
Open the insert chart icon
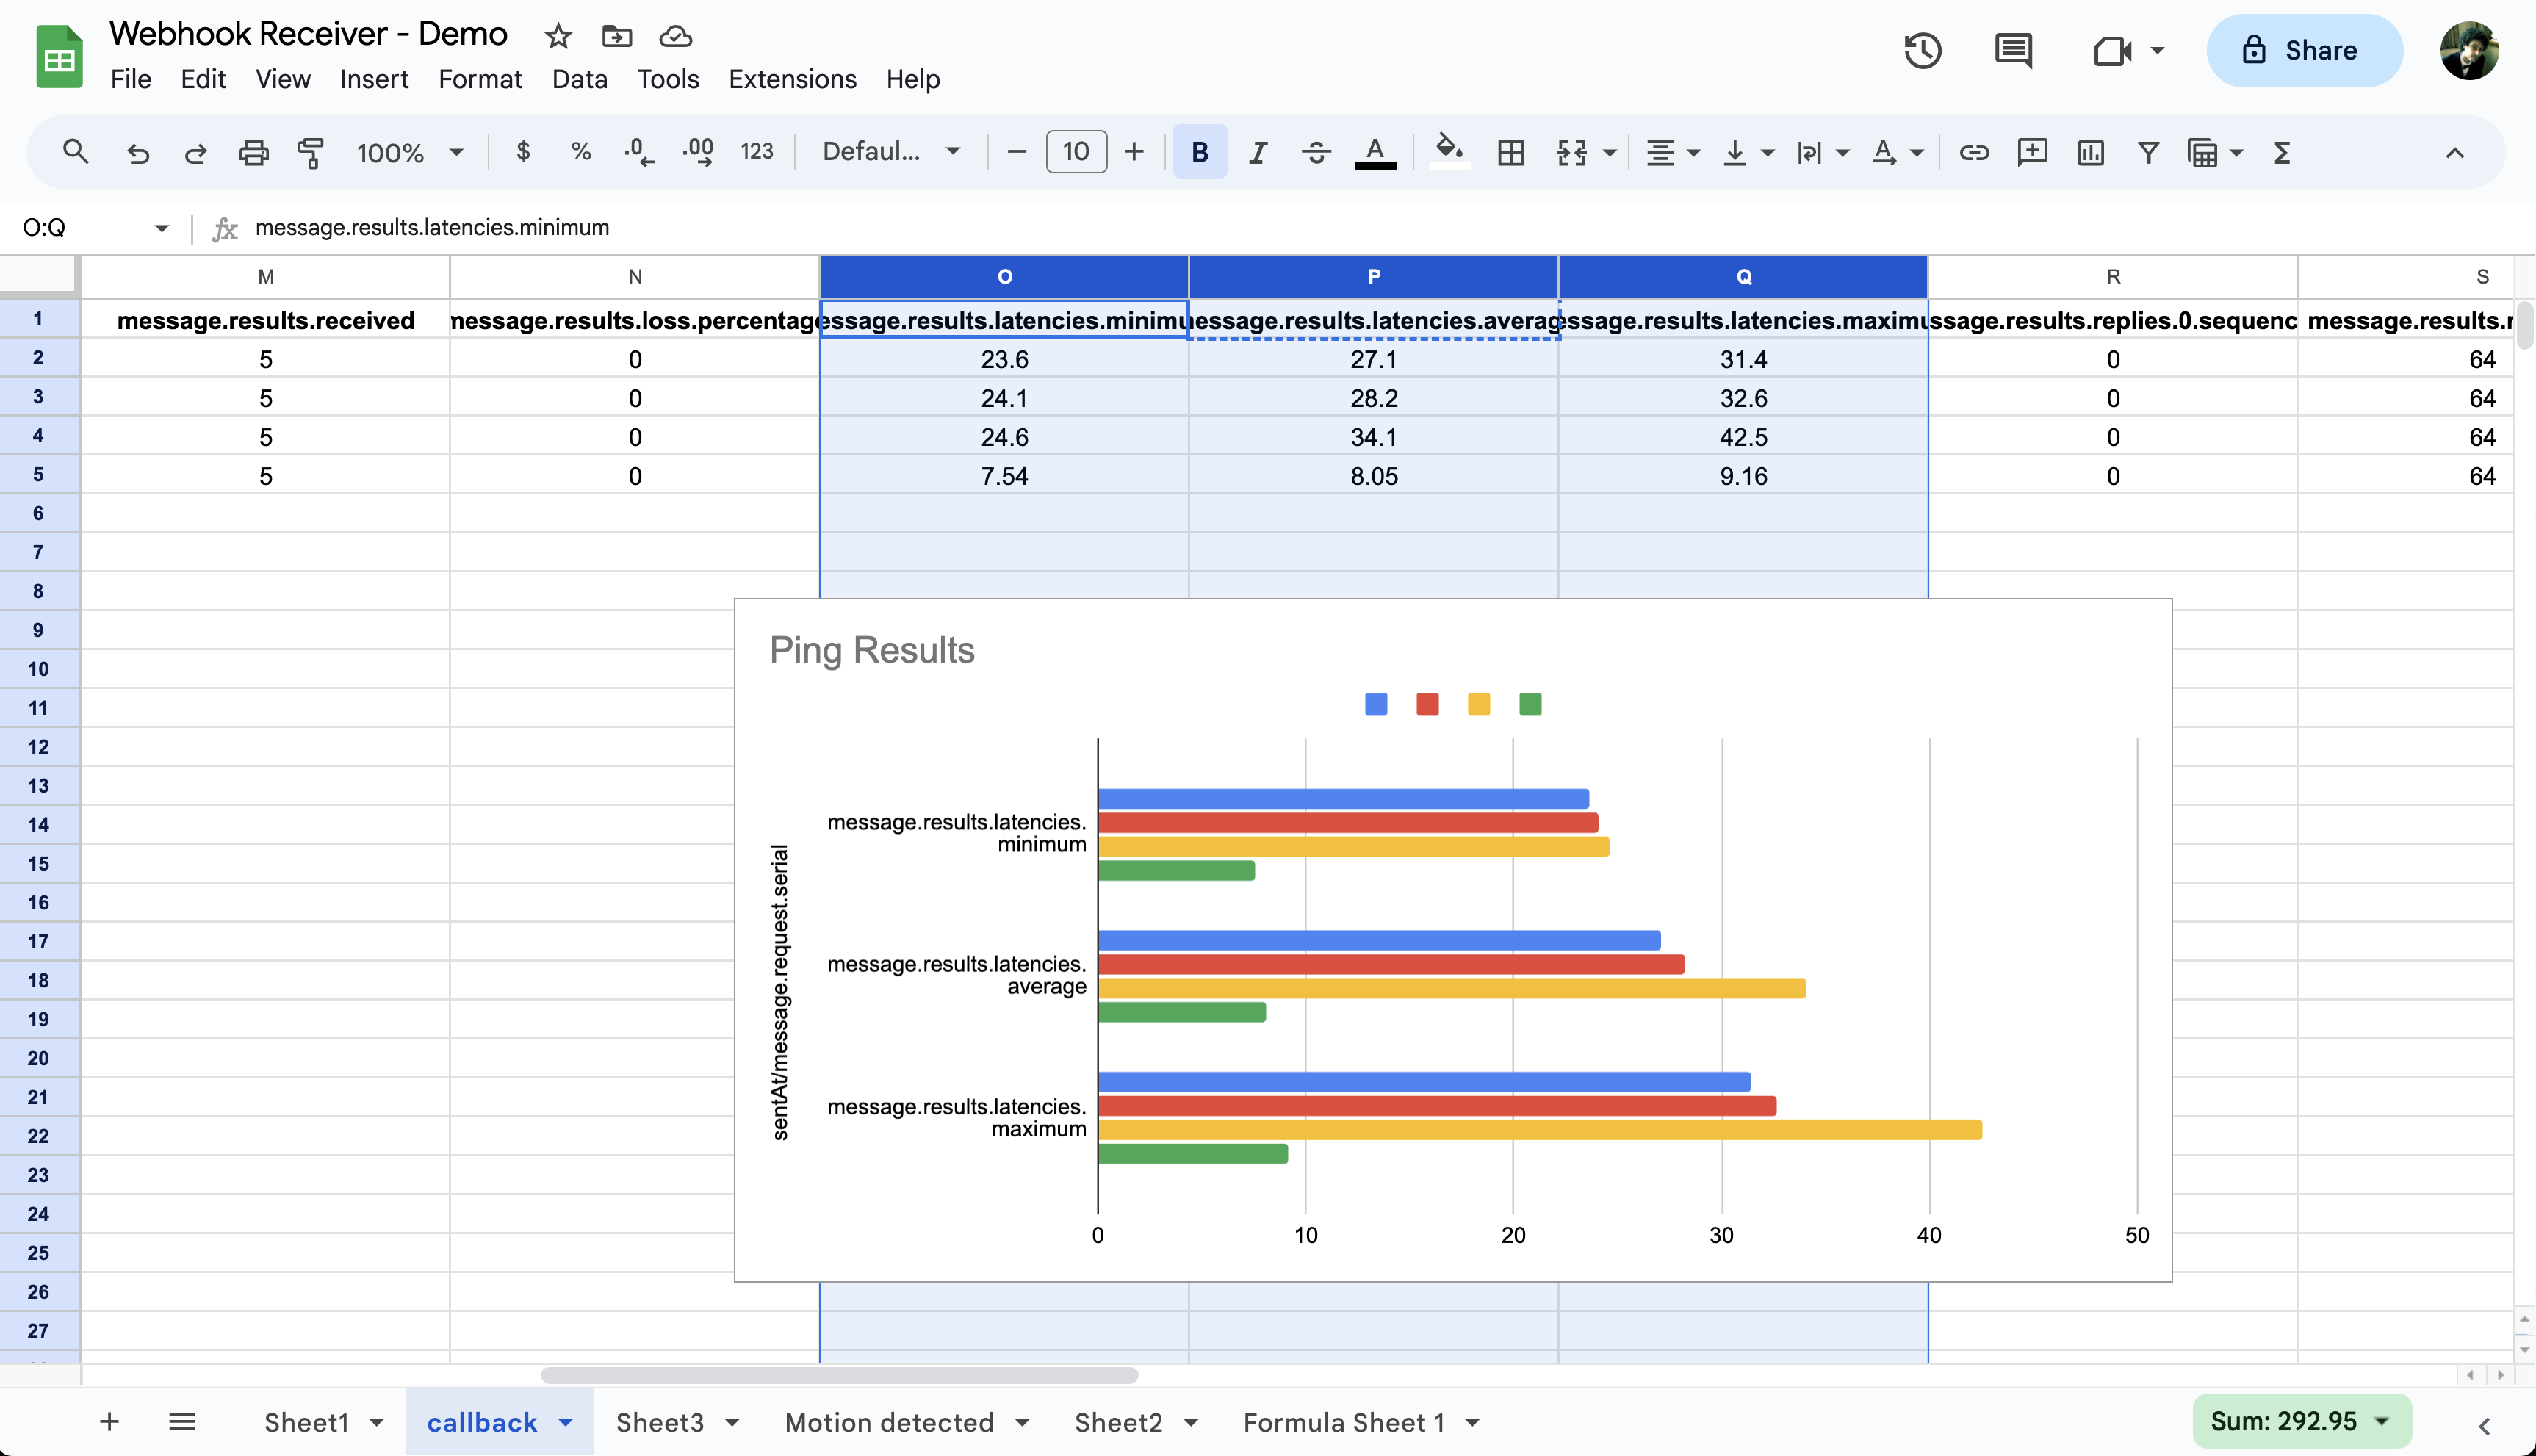pyautogui.click(x=2090, y=152)
